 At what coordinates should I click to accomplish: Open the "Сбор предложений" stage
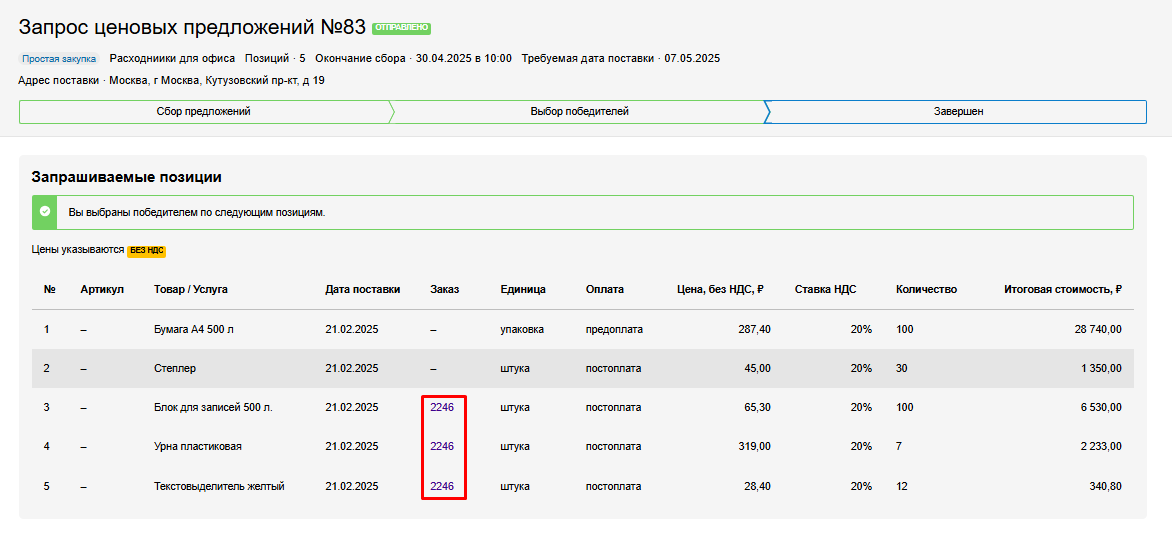pyautogui.click(x=203, y=112)
